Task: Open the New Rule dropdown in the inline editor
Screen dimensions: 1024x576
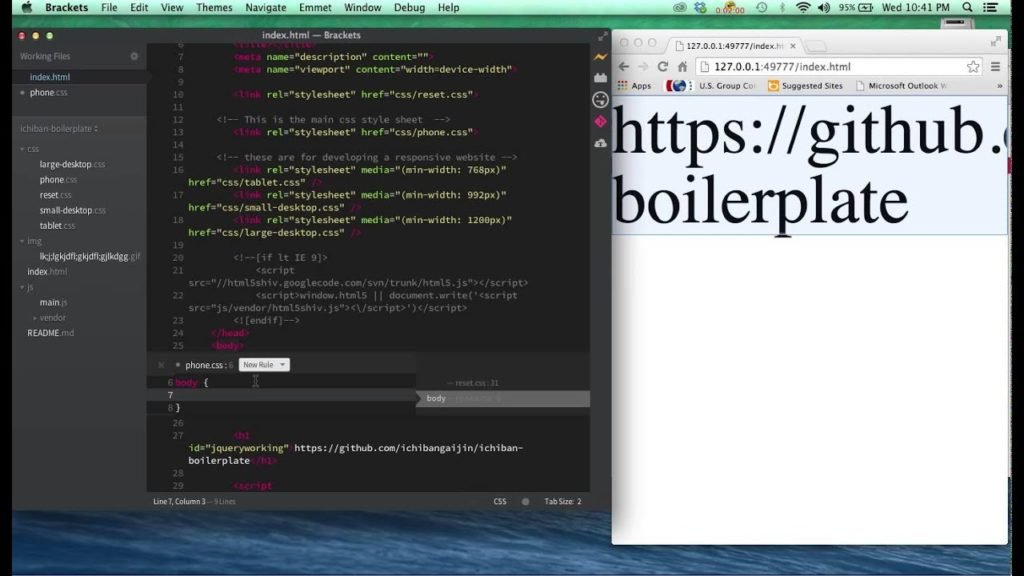Action: (x=263, y=364)
